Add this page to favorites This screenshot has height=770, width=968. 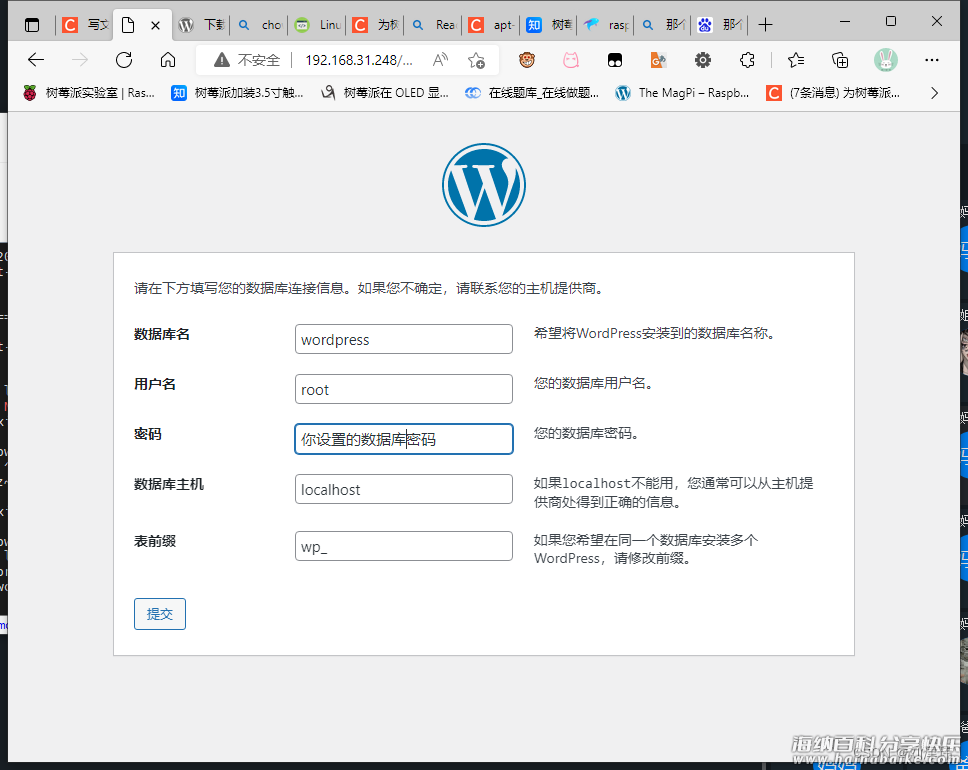click(476, 60)
